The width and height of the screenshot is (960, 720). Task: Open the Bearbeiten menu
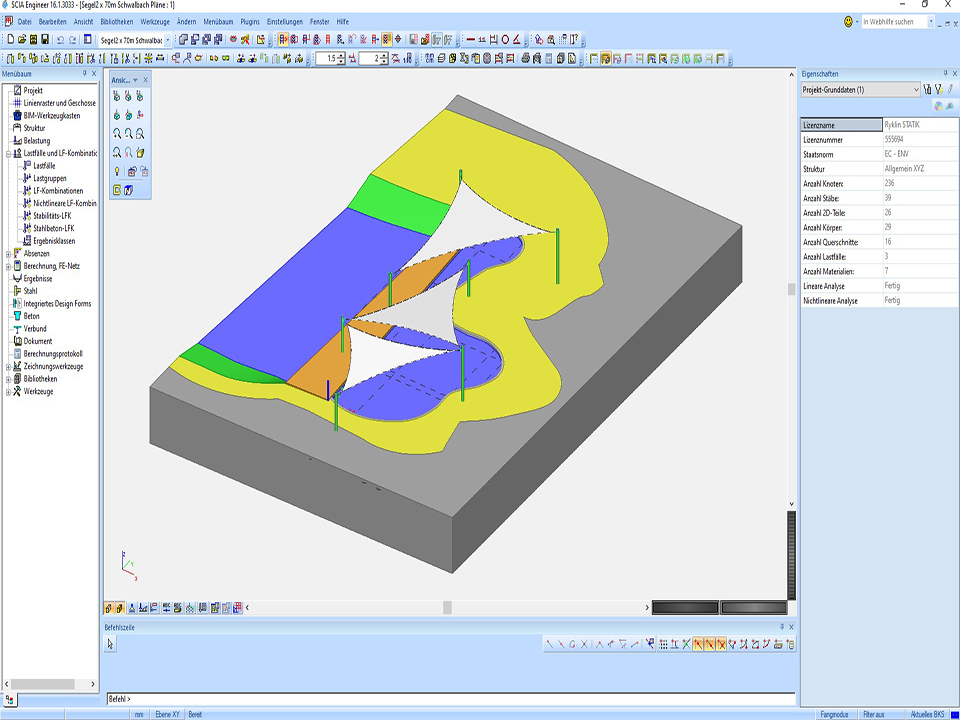click(x=52, y=21)
